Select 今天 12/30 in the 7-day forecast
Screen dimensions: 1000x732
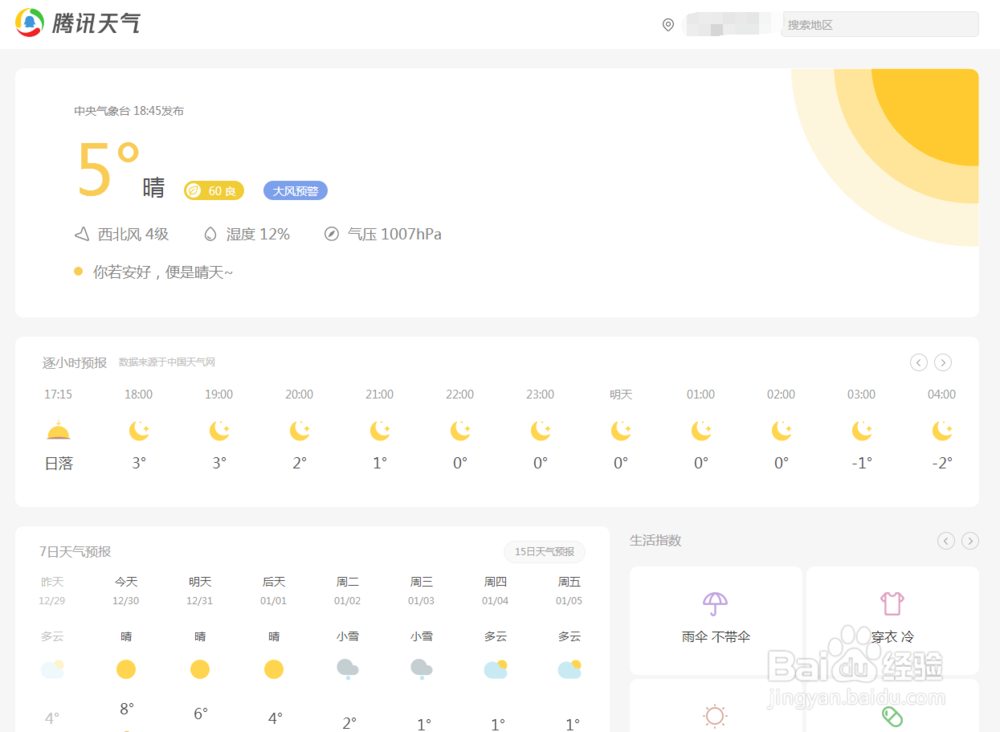coord(126,591)
